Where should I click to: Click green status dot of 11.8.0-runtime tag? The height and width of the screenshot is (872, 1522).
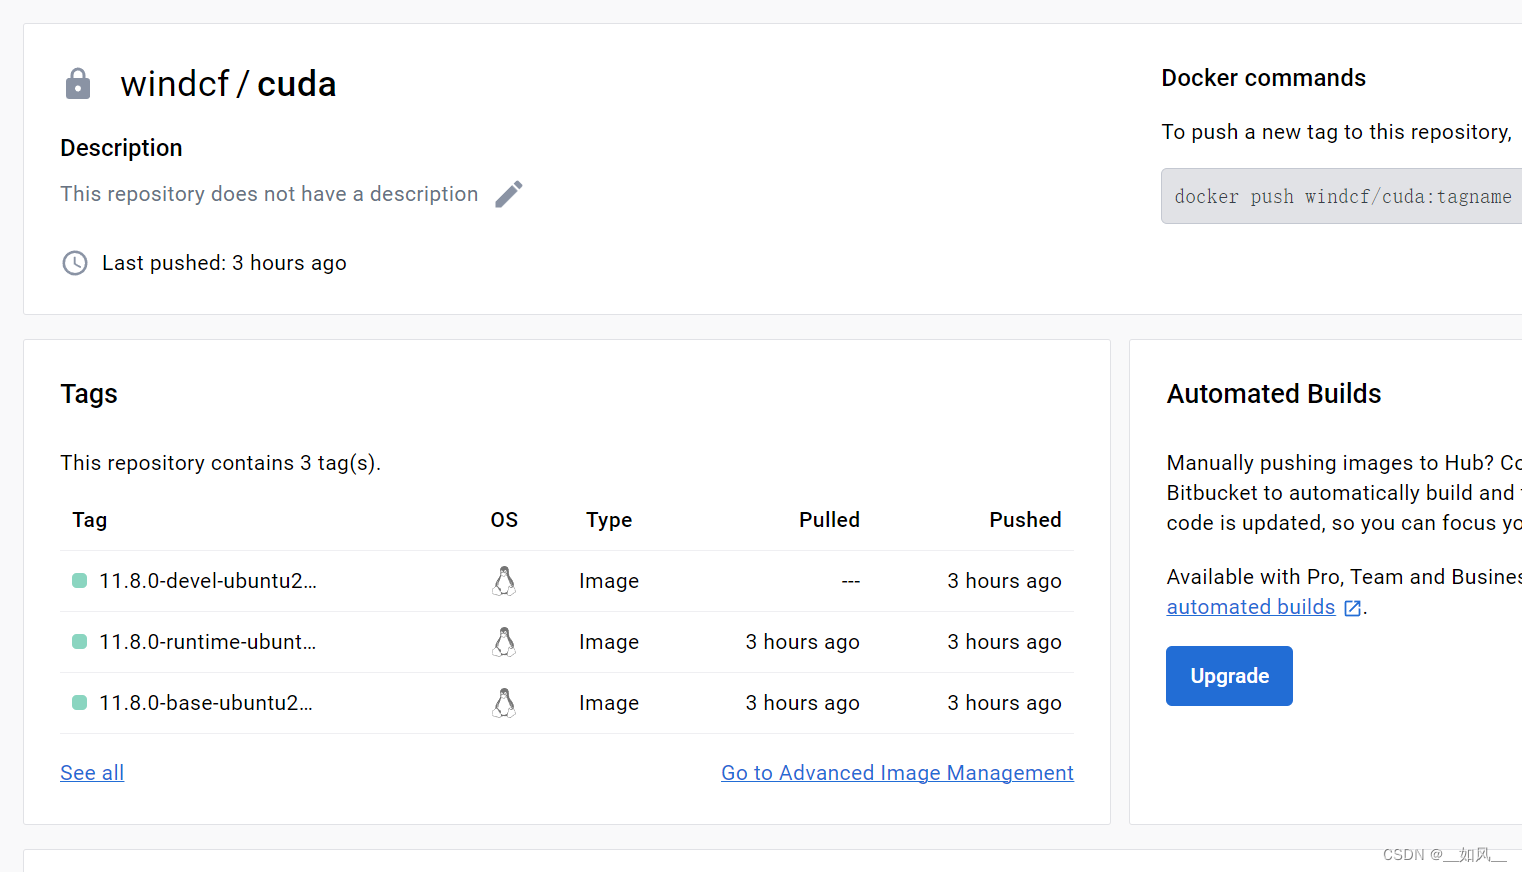click(x=80, y=642)
